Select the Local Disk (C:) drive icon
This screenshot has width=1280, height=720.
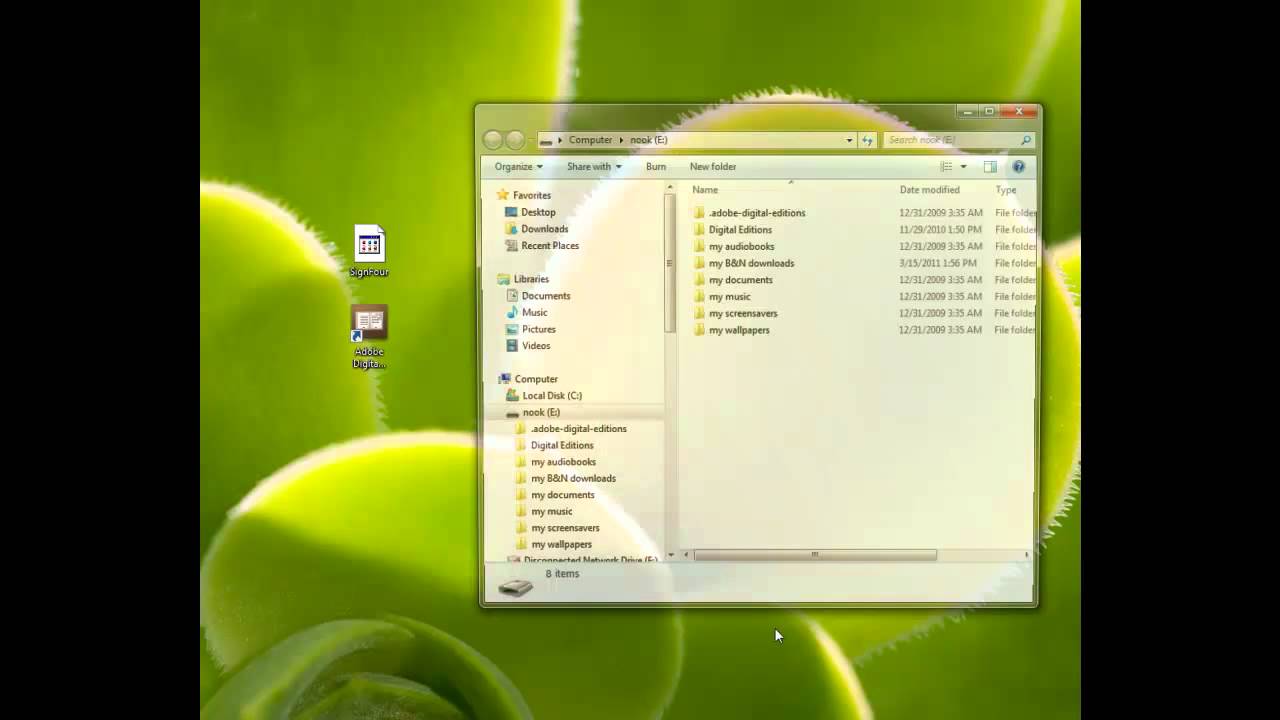[x=512, y=395]
